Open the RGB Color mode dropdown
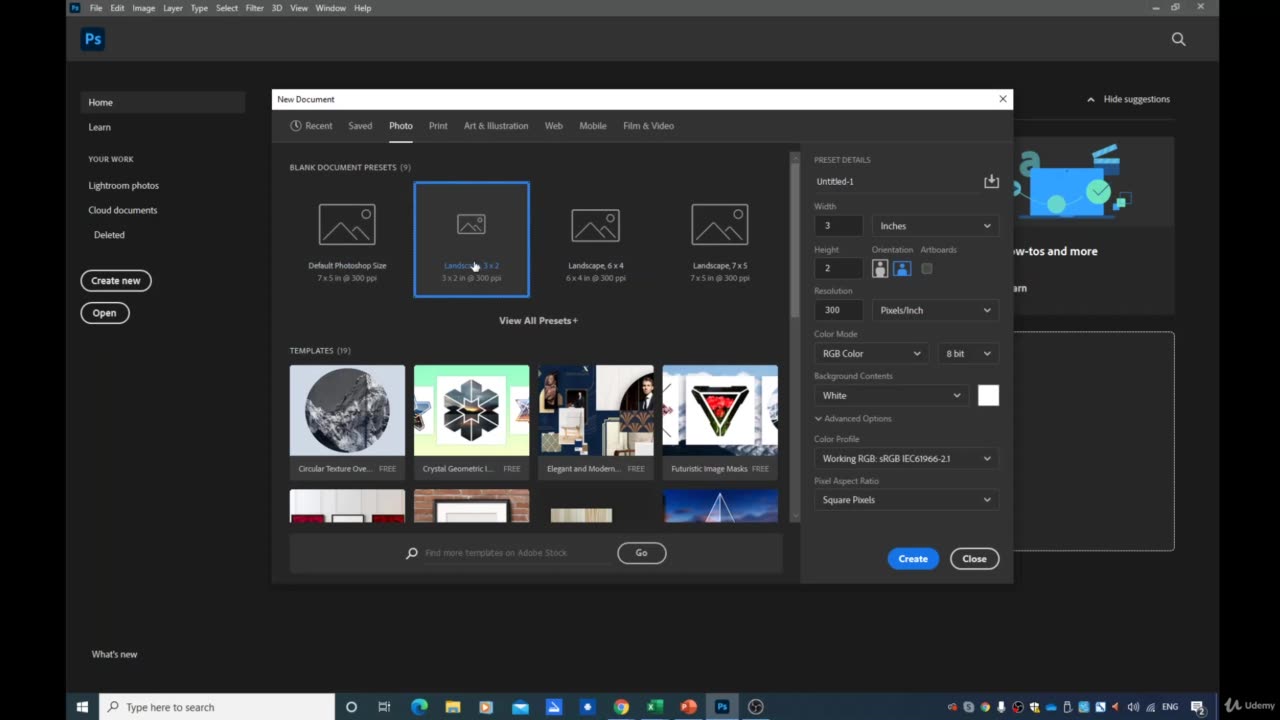The width and height of the screenshot is (1280, 720). pos(871,353)
